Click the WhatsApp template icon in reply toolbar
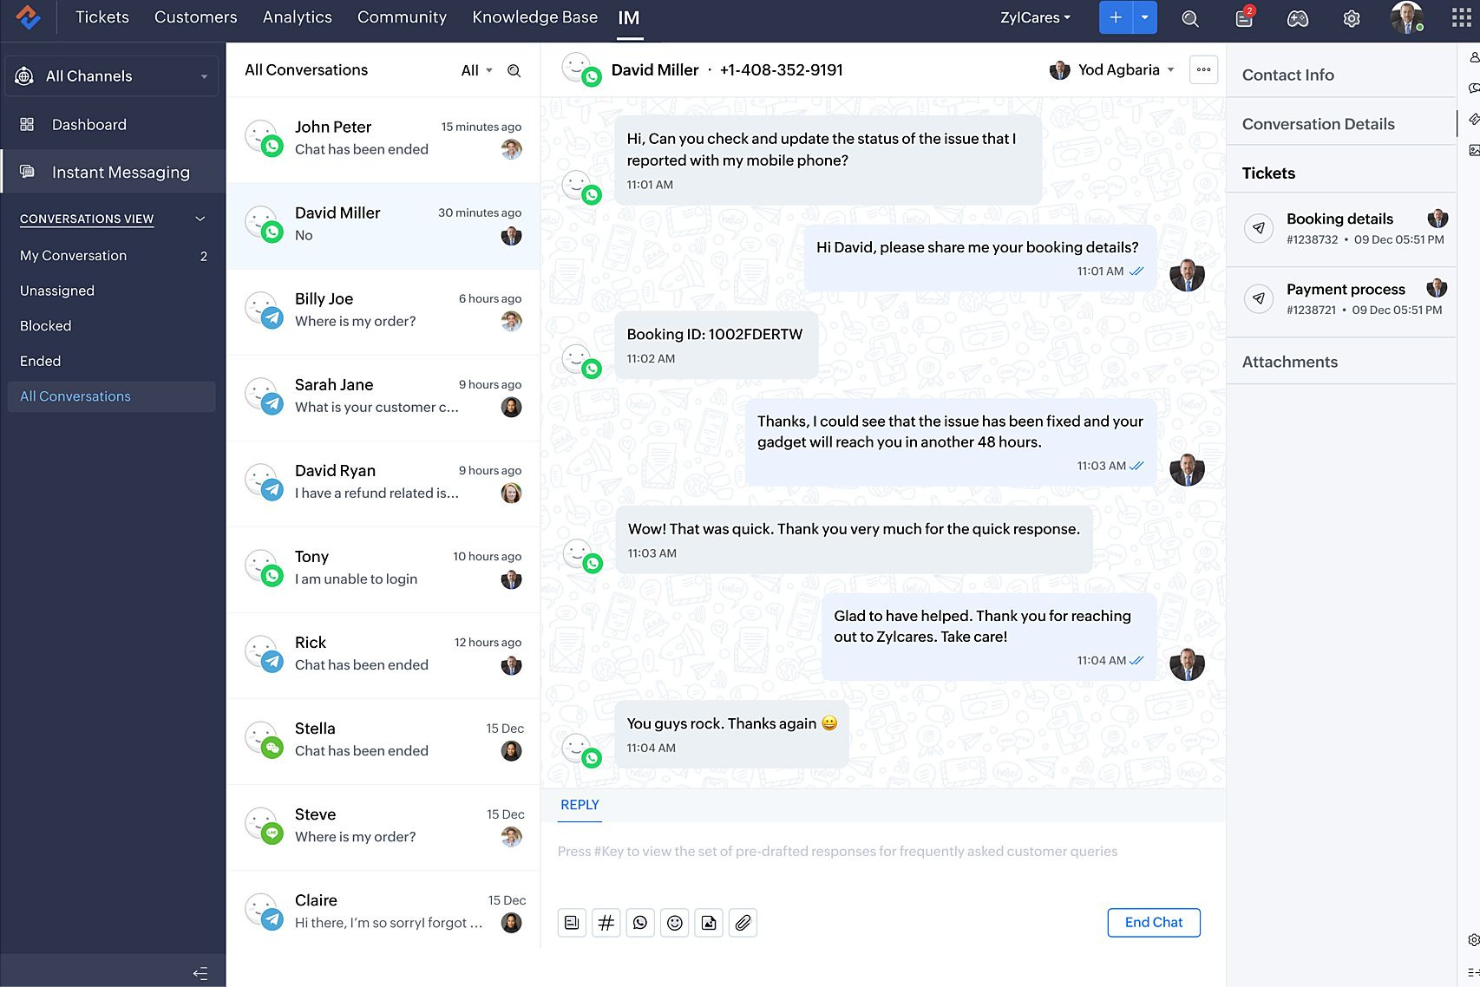This screenshot has width=1480, height=987. pyautogui.click(x=640, y=923)
